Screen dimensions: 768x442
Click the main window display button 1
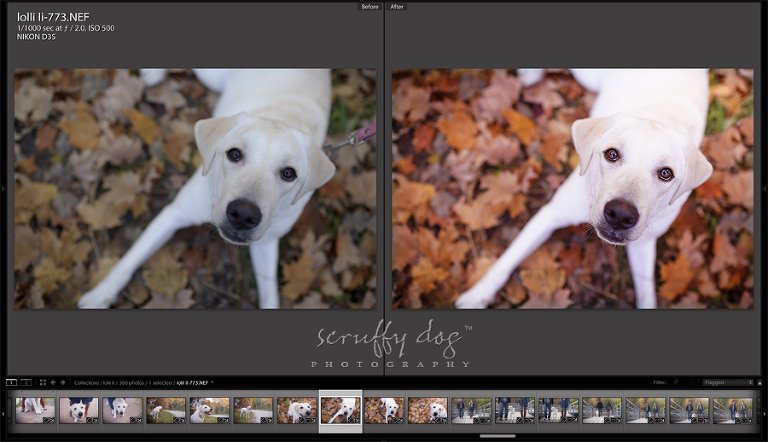click(x=11, y=382)
